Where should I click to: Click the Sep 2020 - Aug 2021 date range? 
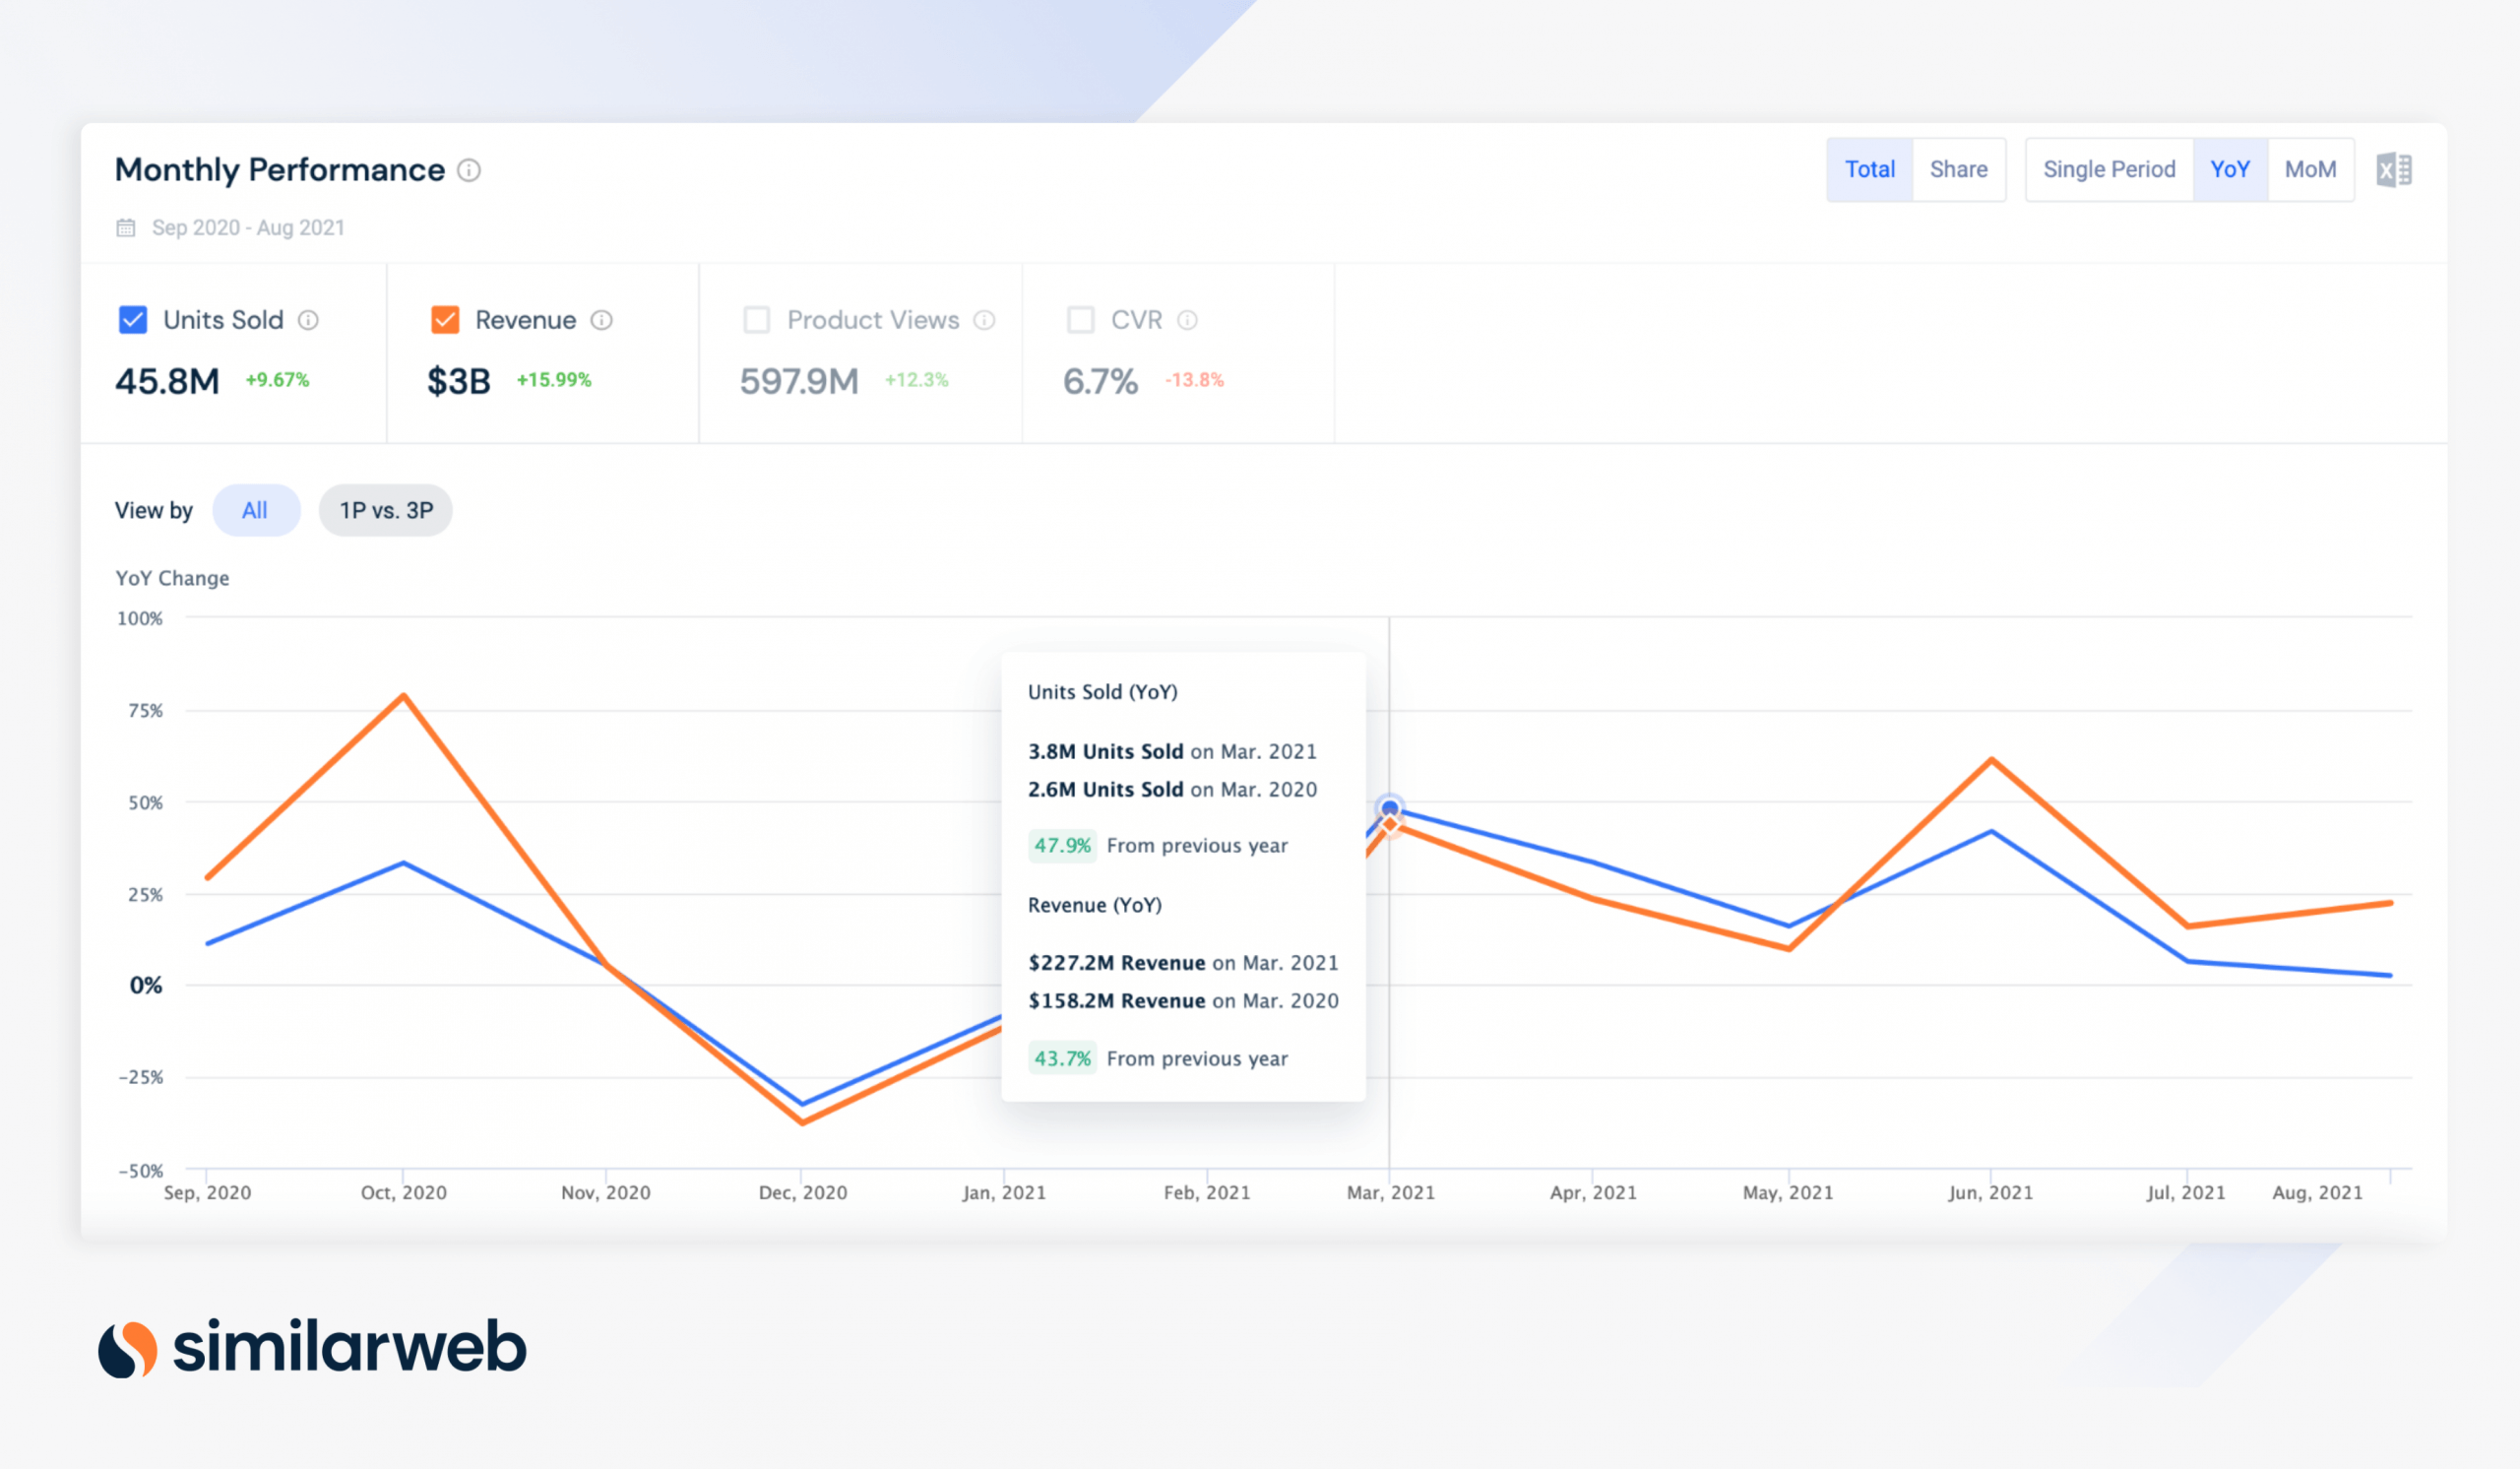(x=248, y=227)
